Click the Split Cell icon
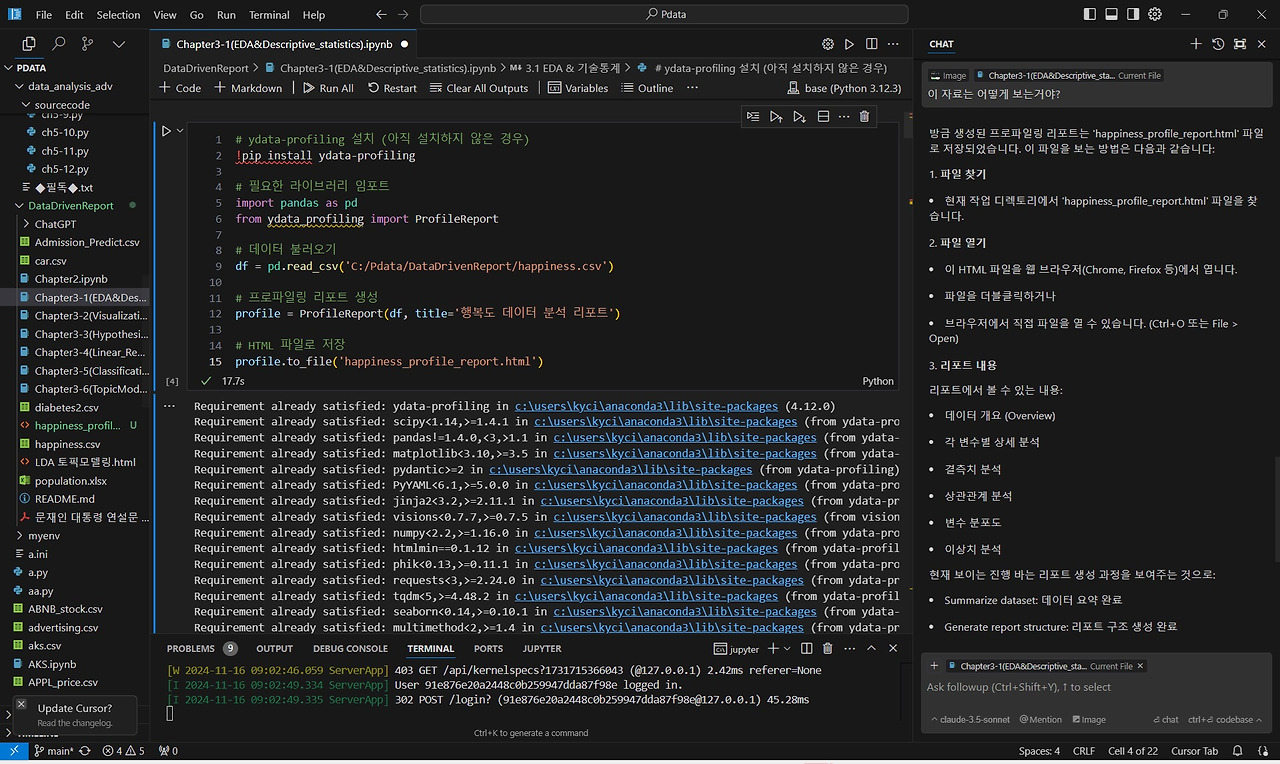Image resolution: width=1280 pixels, height=764 pixels. pos(823,117)
